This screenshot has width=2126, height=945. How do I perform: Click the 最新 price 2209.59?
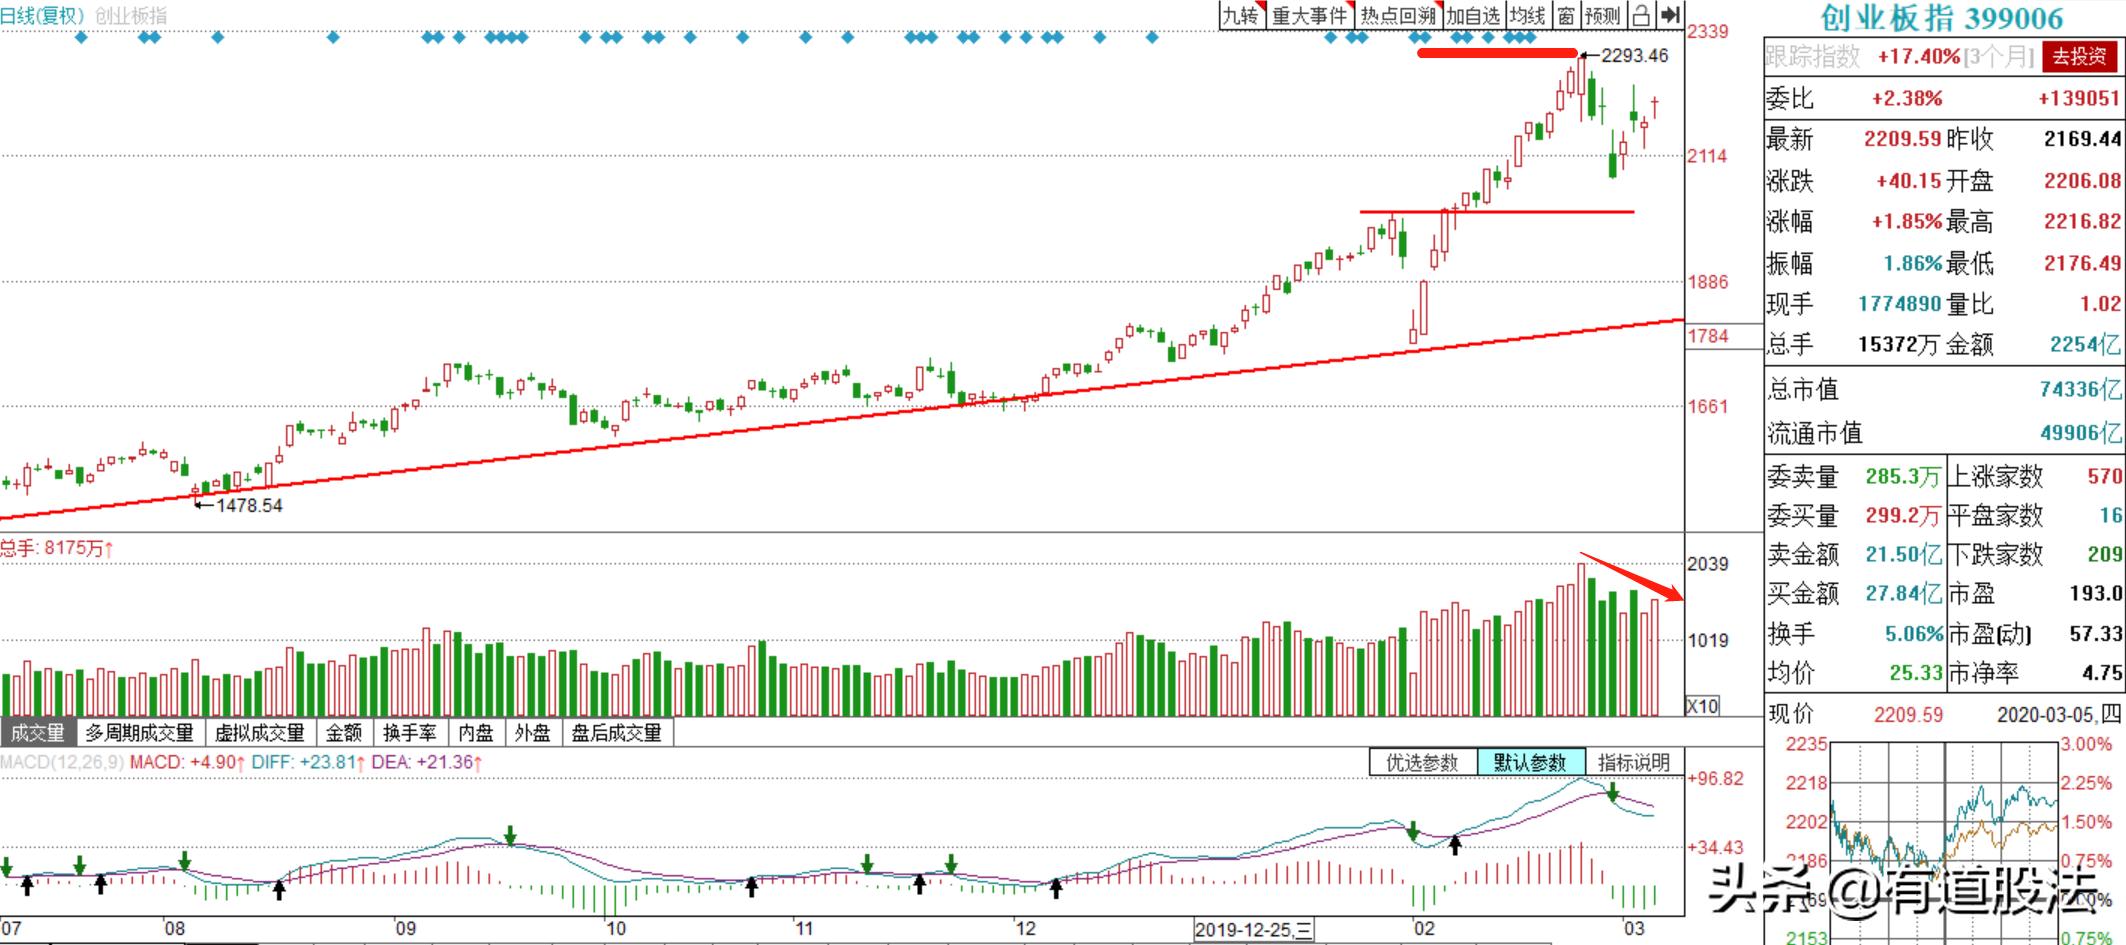1902,139
